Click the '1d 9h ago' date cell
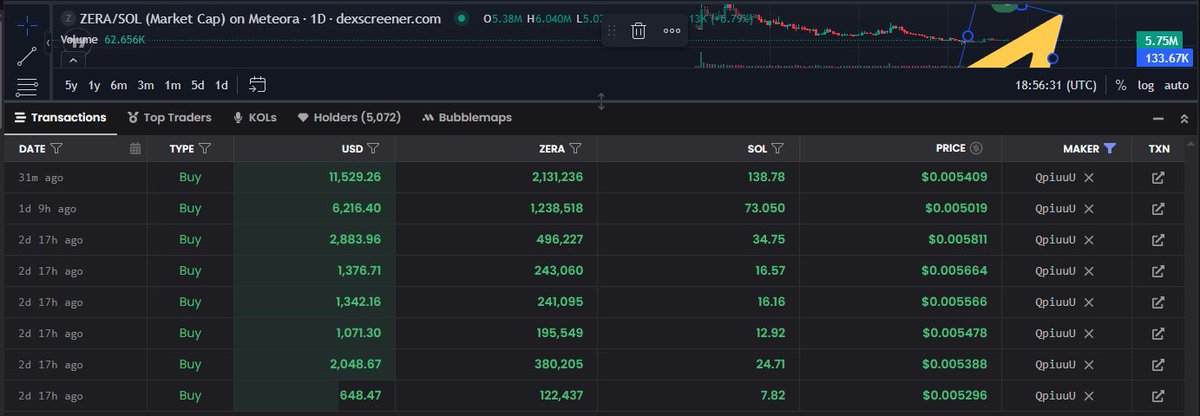1200x416 pixels. (x=46, y=209)
